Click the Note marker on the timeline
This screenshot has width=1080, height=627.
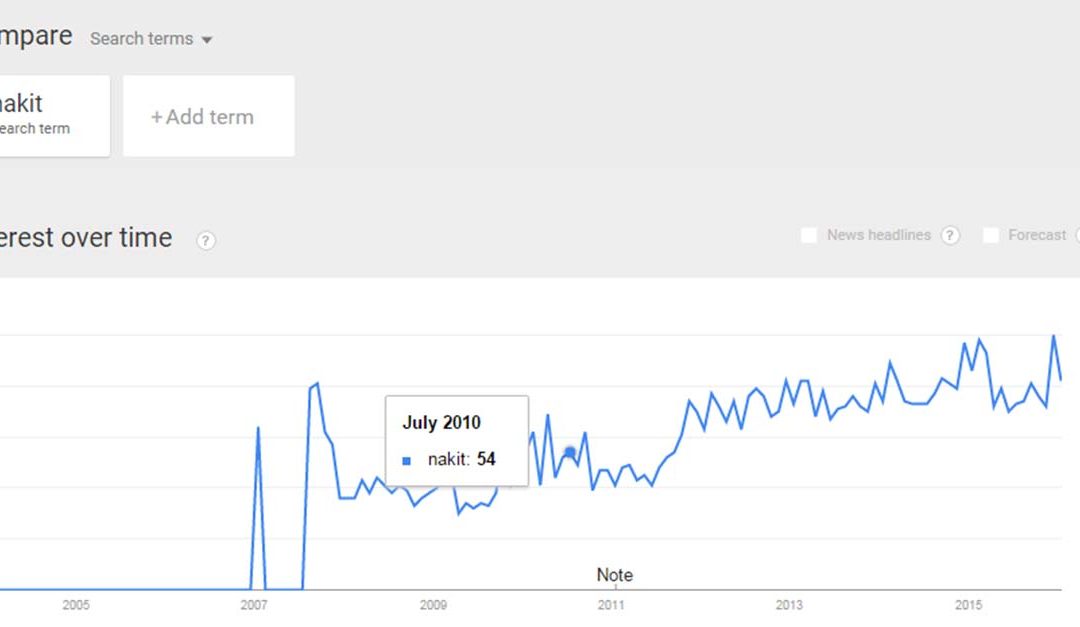pyautogui.click(x=614, y=575)
